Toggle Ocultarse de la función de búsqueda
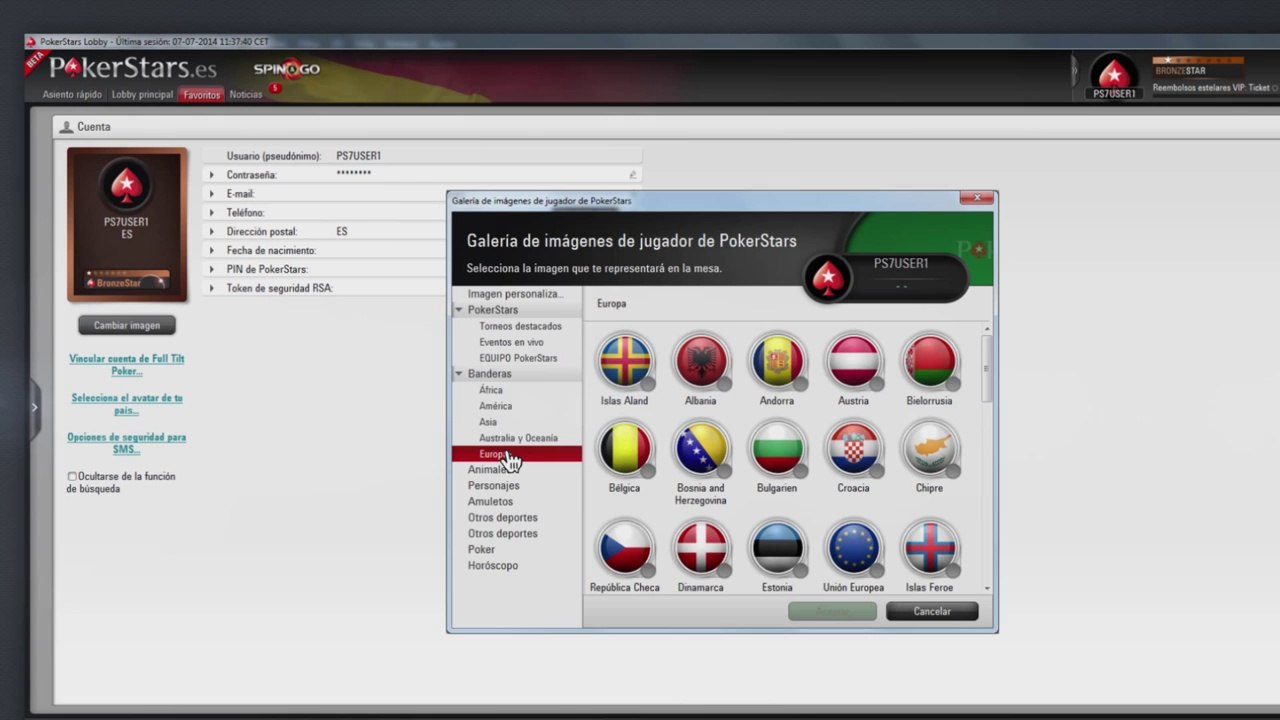Viewport: 1280px width, 720px height. tap(72, 477)
